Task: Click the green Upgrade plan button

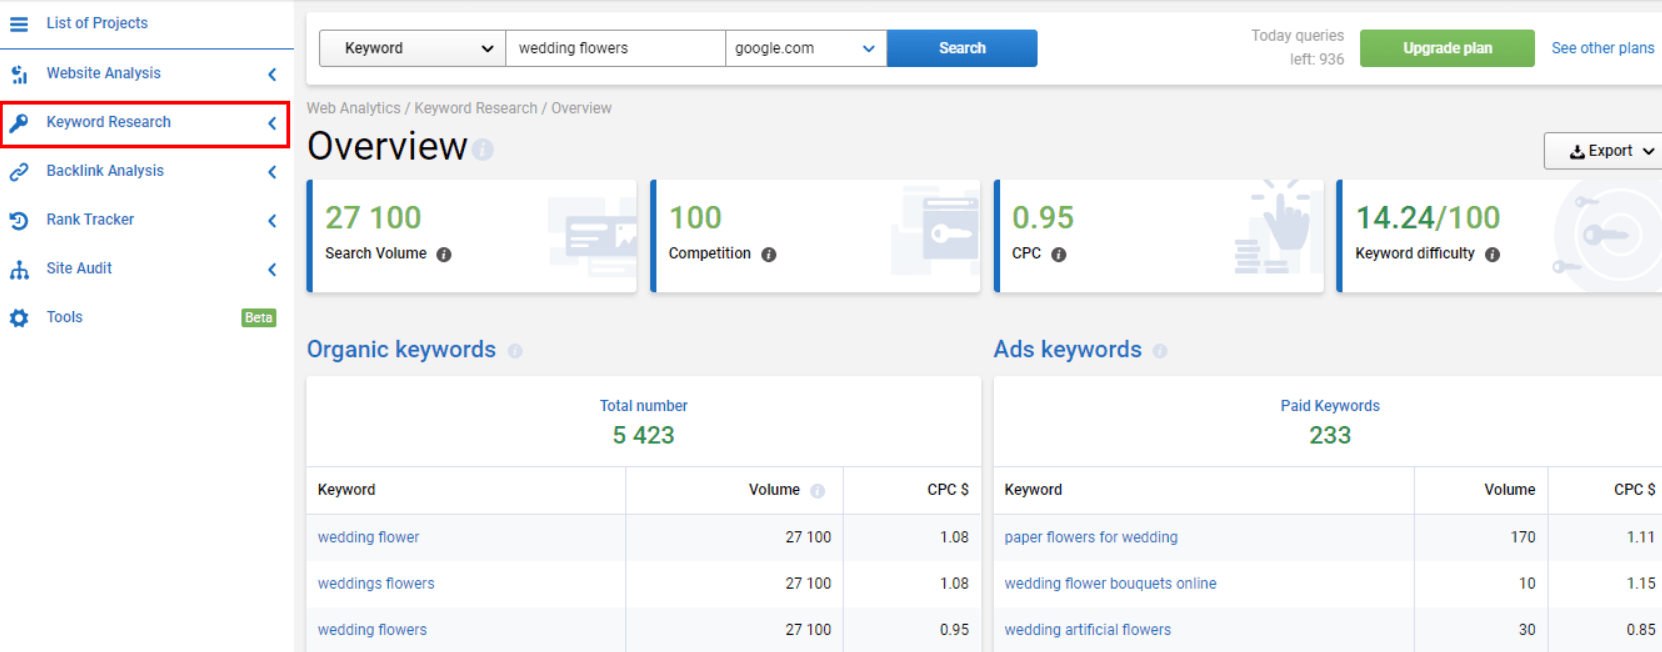Action: (x=1447, y=48)
